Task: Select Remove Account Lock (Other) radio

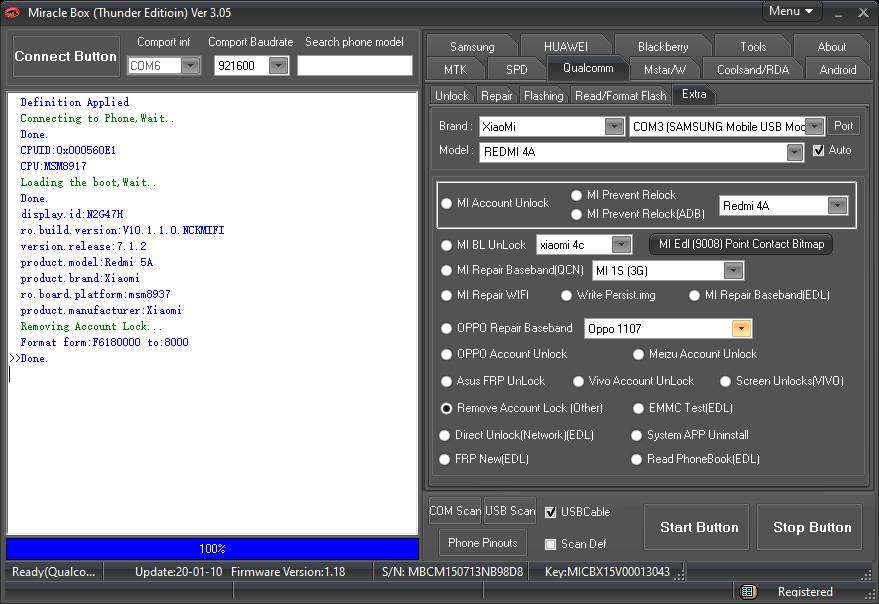Action: pos(446,408)
